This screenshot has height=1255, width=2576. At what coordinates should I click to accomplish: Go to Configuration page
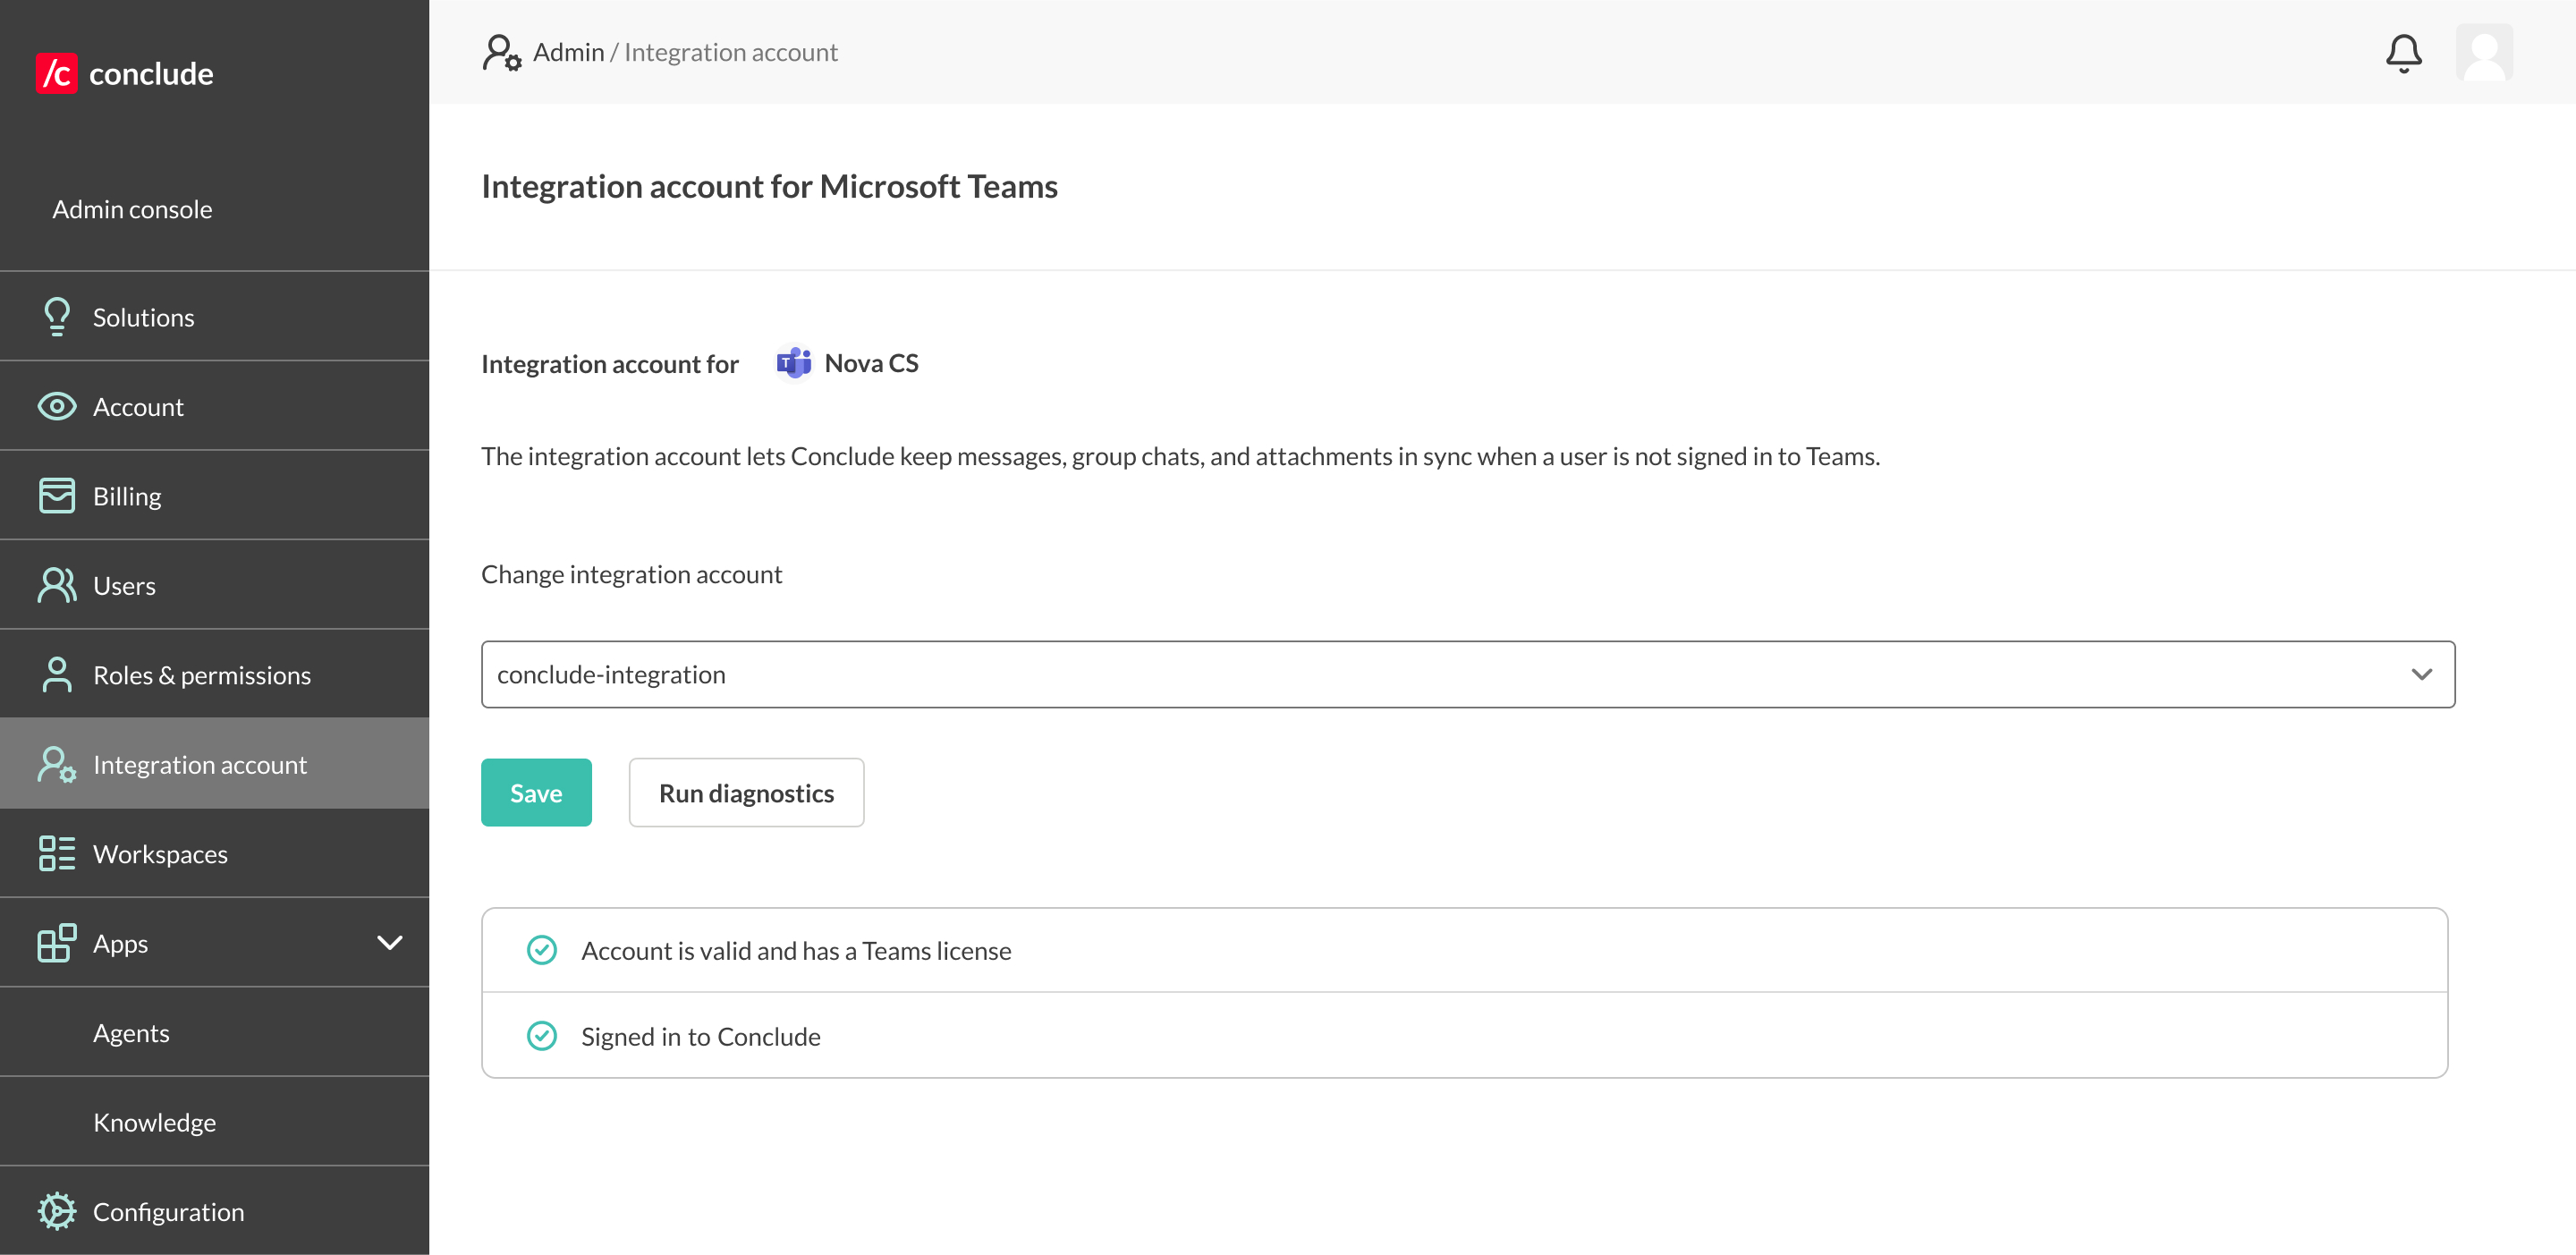coord(214,1212)
